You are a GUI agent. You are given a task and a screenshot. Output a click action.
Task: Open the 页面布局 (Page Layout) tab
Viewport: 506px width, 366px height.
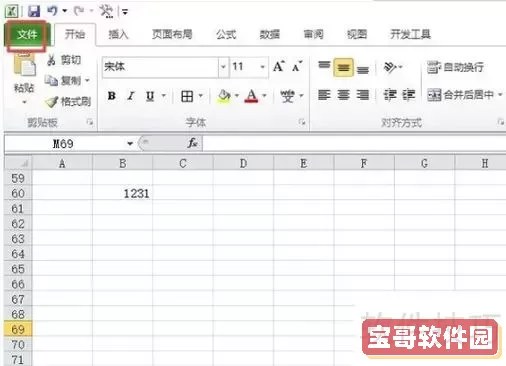172,34
